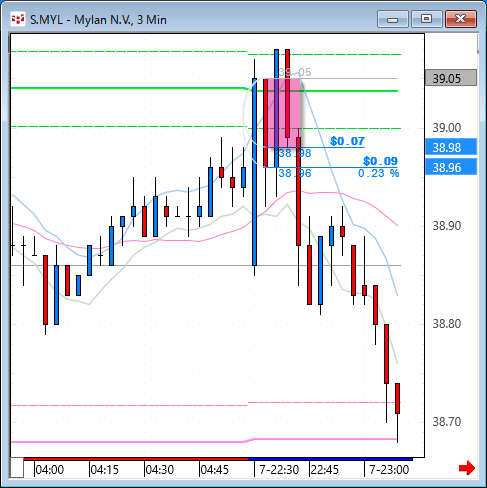Click the 22:45 time axis label
The height and width of the screenshot is (488, 487).
pos(325,470)
